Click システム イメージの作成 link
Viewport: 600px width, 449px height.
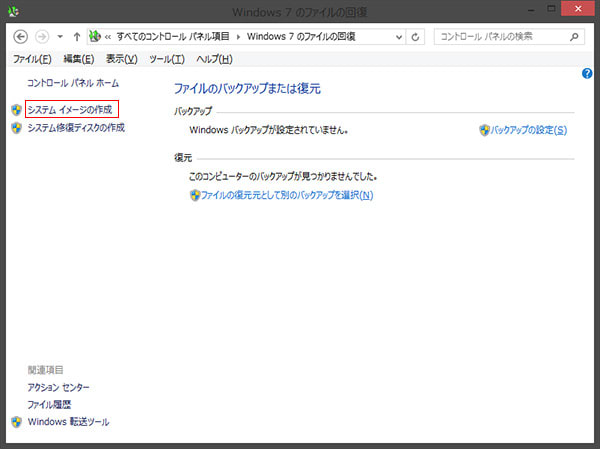coord(70,110)
